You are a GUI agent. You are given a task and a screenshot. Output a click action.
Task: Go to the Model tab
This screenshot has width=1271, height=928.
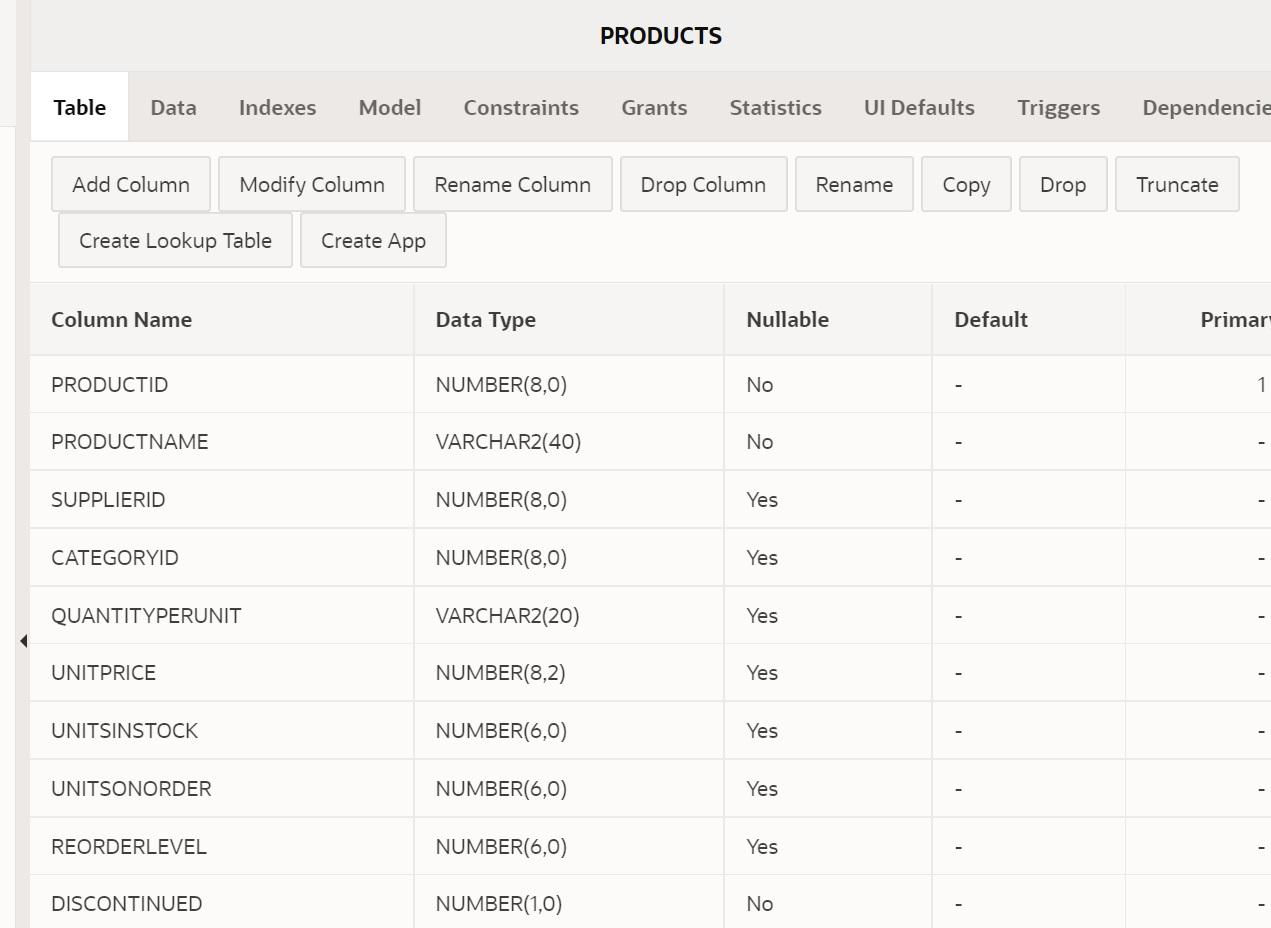pyautogui.click(x=389, y=107)
